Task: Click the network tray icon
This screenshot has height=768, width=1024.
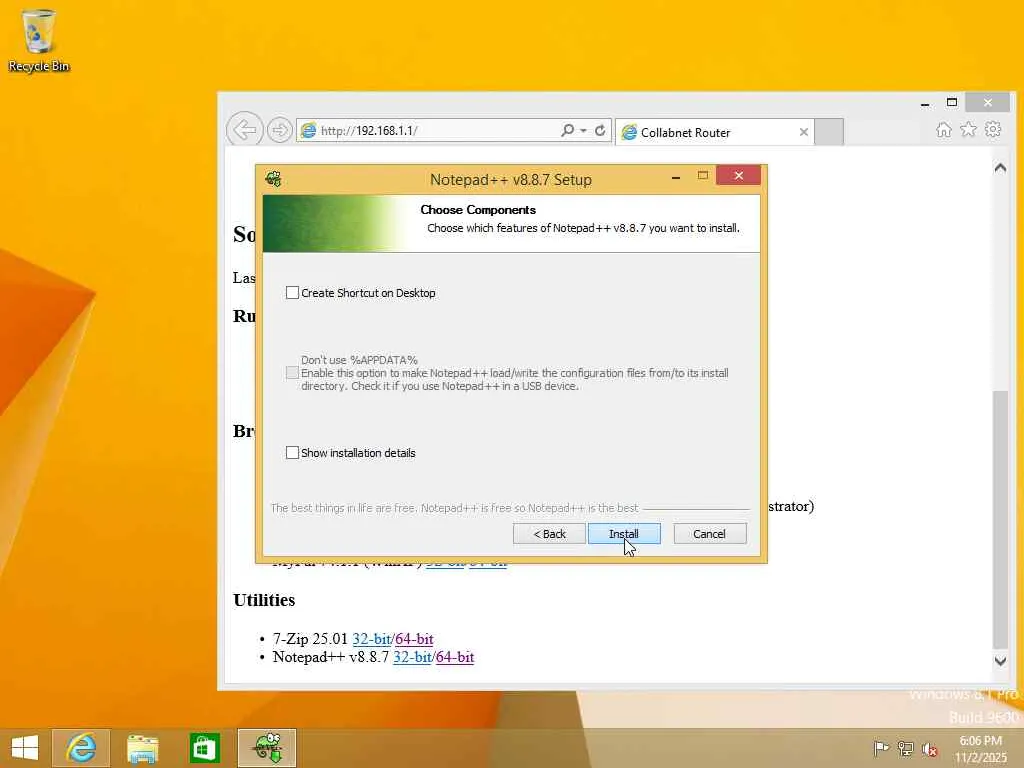Action: (x=905, y=748)
